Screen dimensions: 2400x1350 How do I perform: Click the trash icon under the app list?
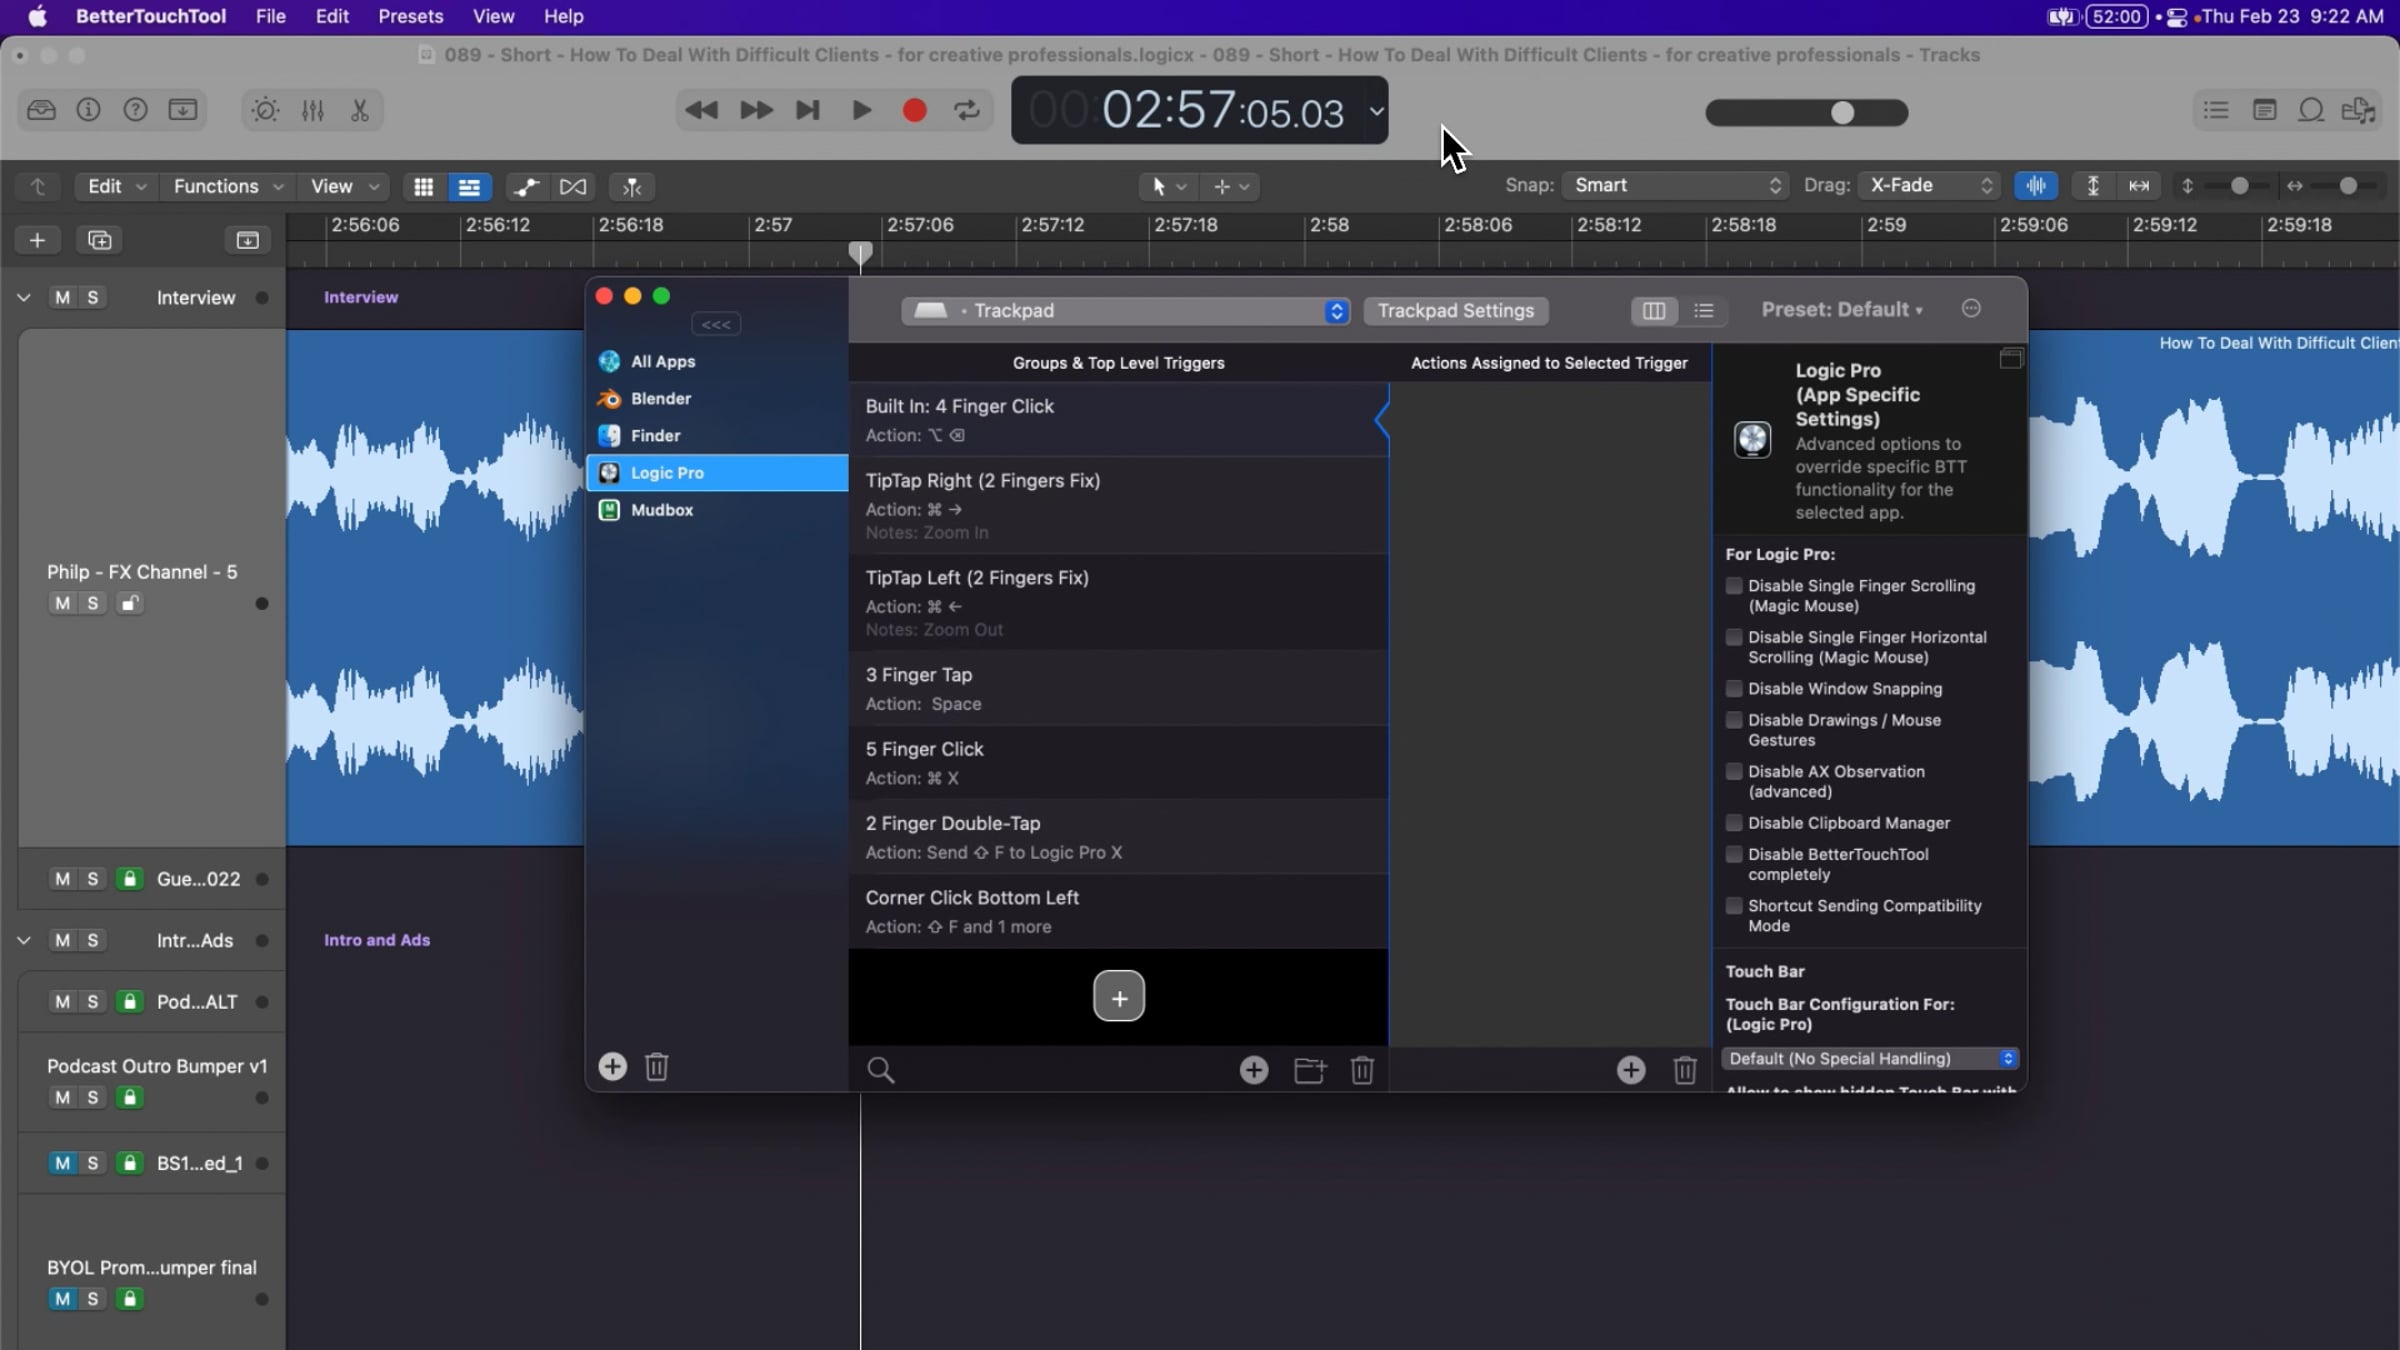657,1067
